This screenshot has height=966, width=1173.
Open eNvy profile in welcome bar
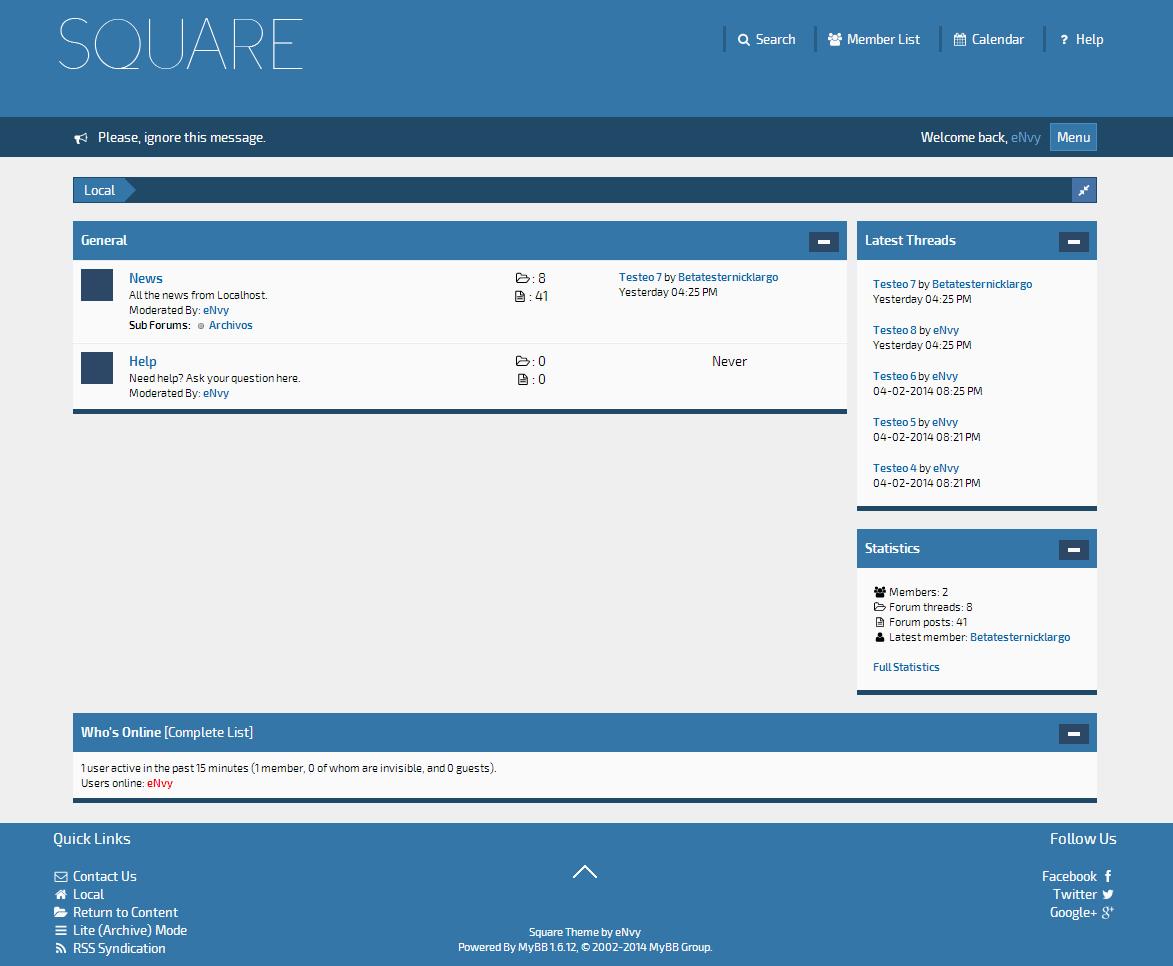tap(1026, 138)
